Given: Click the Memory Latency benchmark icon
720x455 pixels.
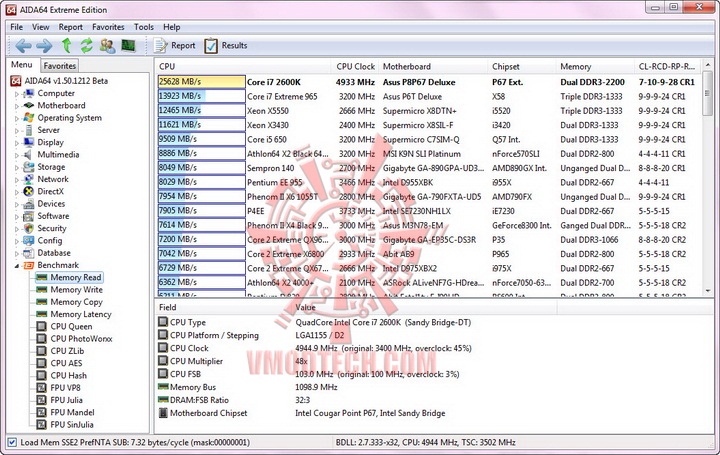Looking at the screenshot, I should pos(42,315).
